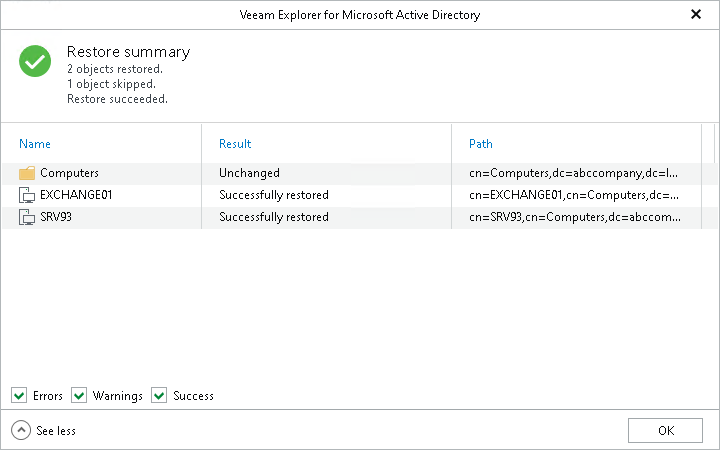
Task: Click the Computers folder icon
Action: 27,173
